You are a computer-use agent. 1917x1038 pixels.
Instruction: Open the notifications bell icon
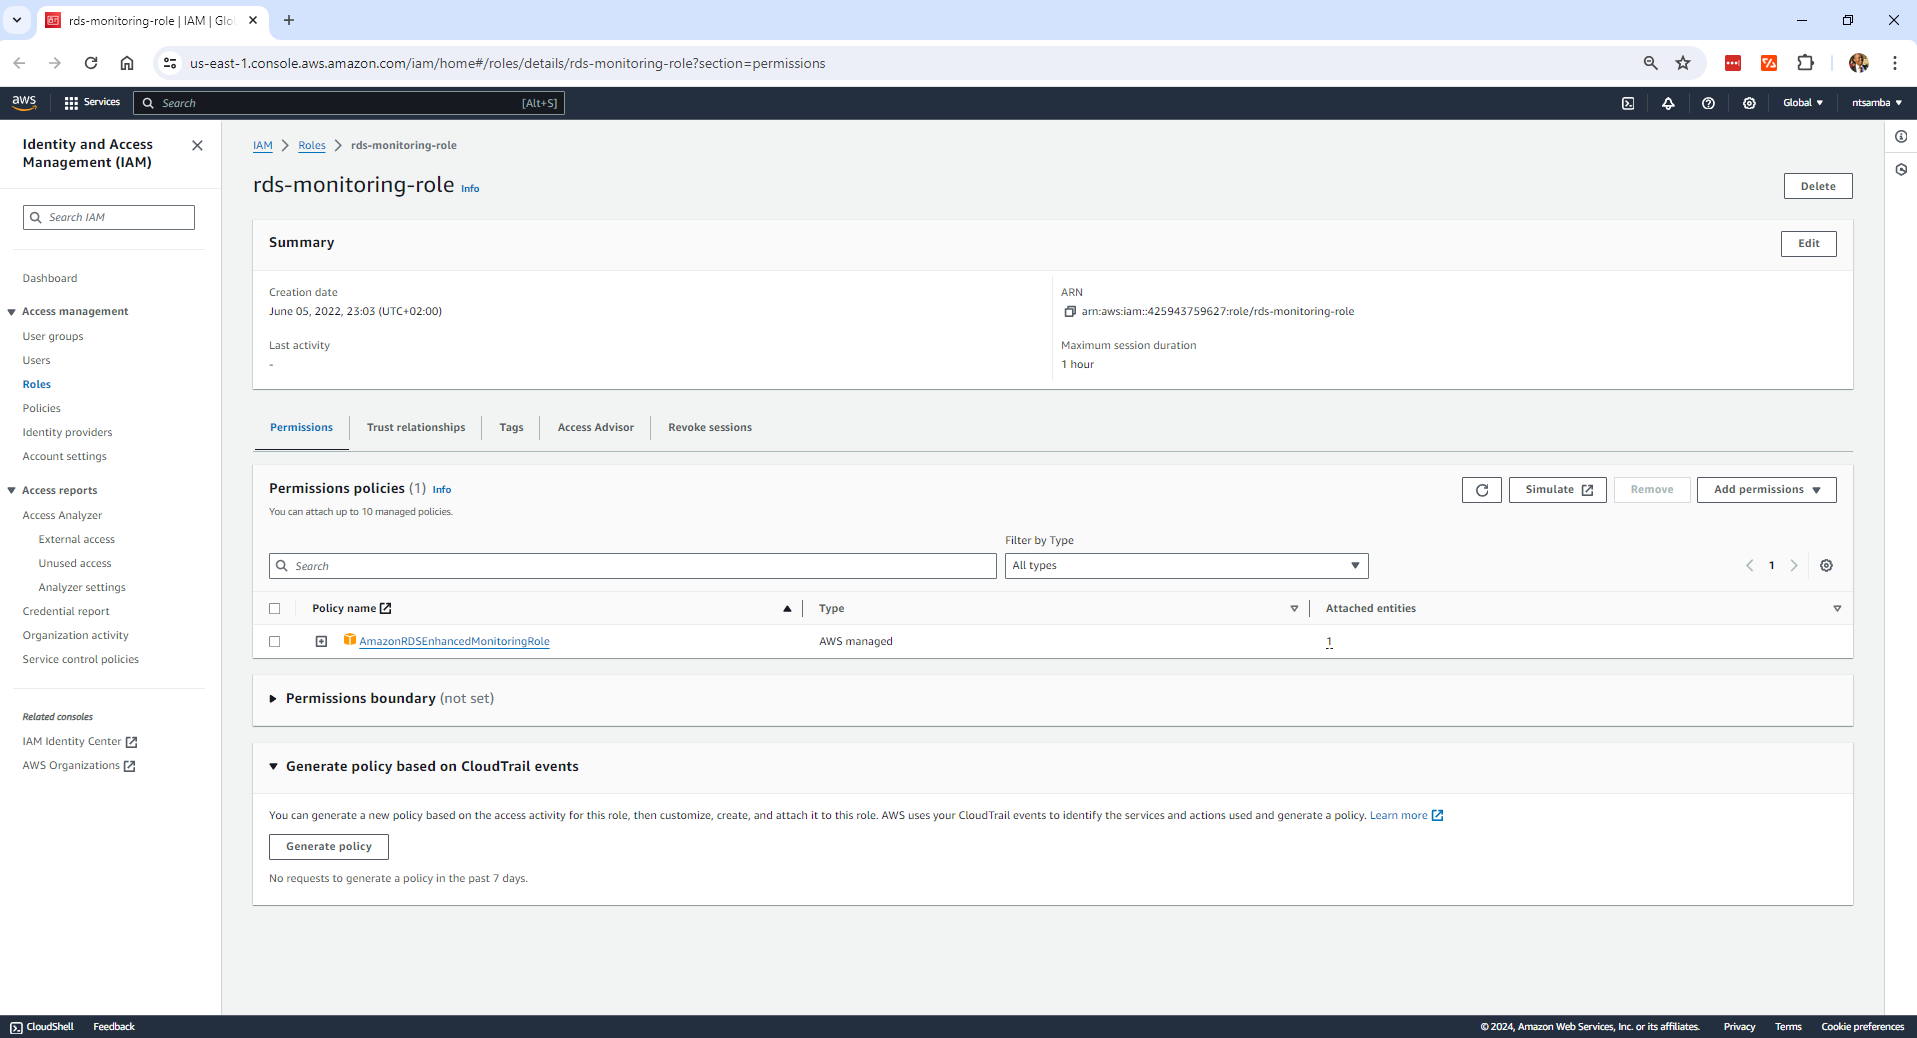[1668, 103]
